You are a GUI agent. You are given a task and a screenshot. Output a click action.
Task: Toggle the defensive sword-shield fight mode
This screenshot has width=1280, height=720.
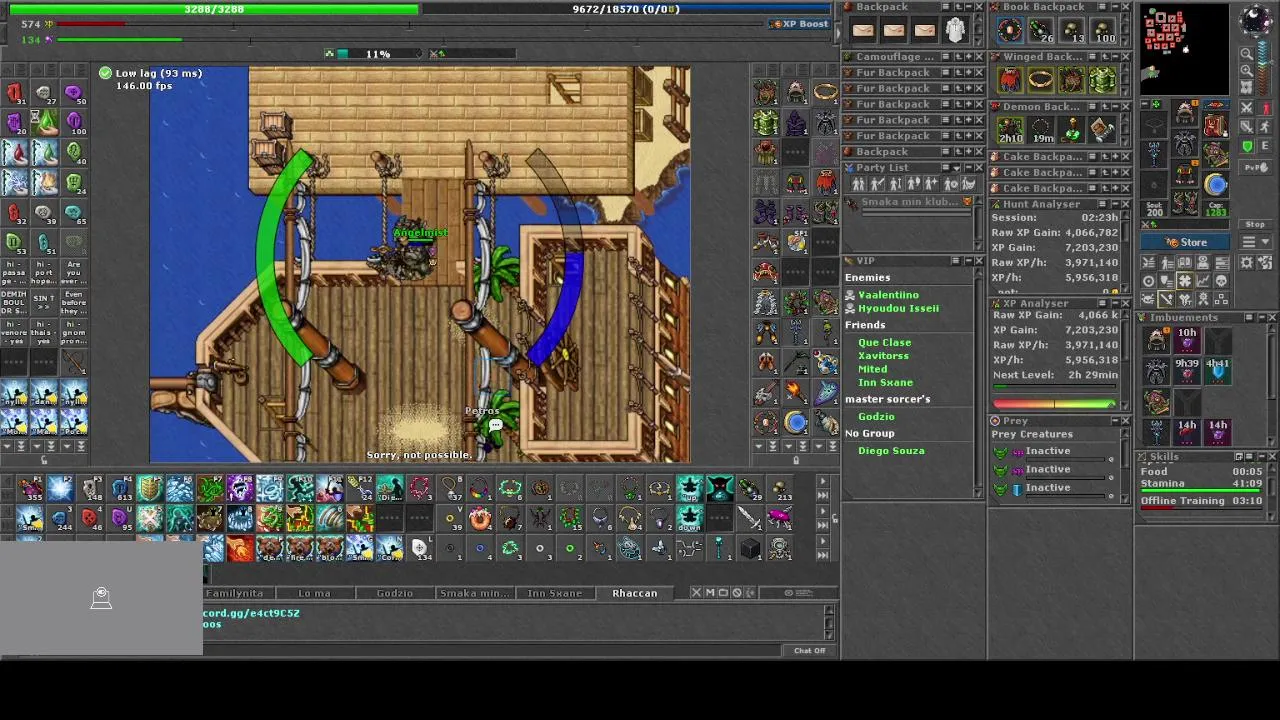click(x=1246, y=127)
